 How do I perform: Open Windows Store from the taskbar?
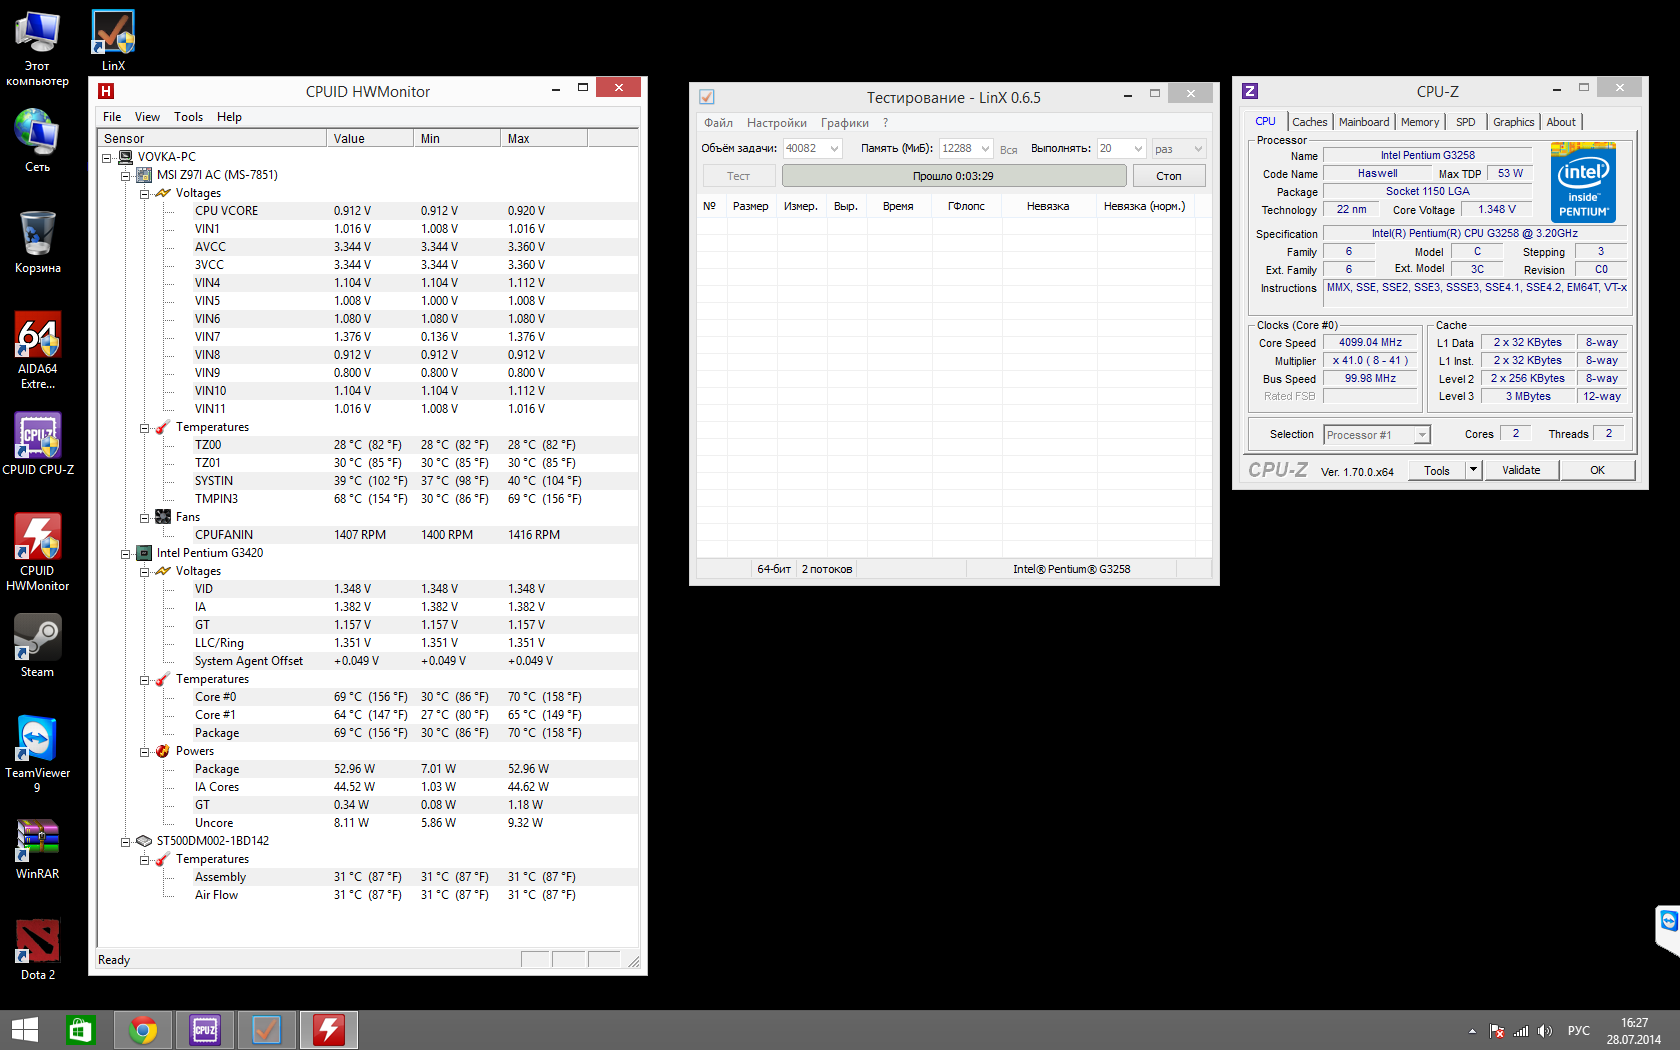[80, 1030]
